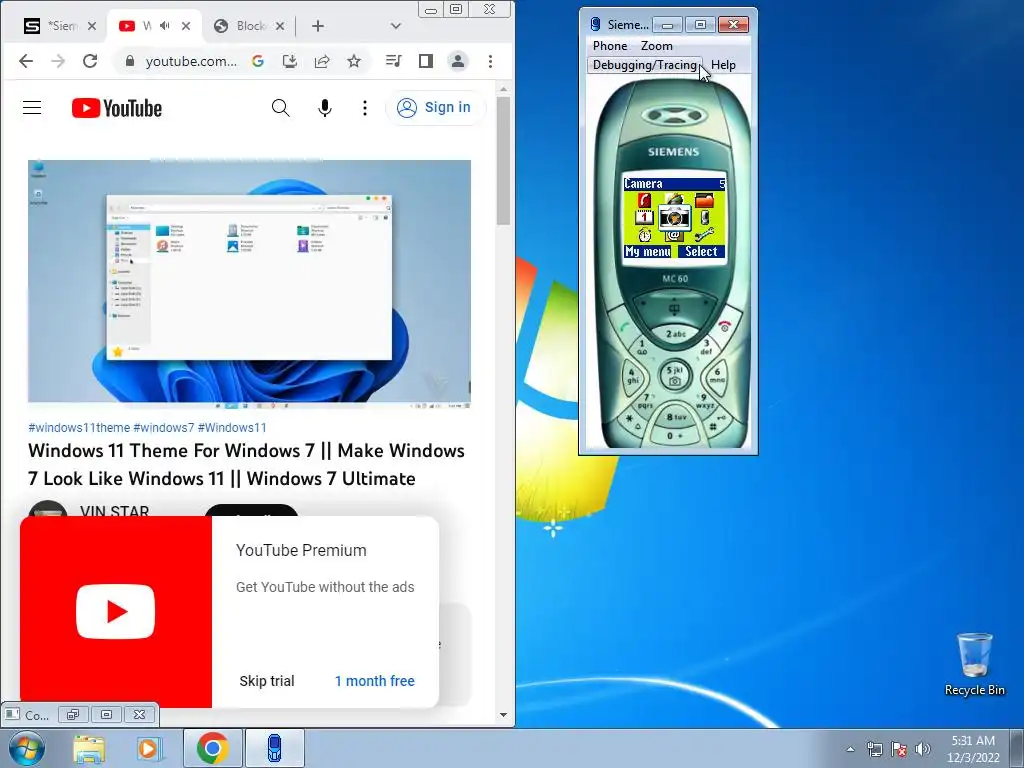Image resolution: width=1024 pixels, height=768 pixels.
Task: Show hidden tray icons arrow
Action: [x=850, y=749]
